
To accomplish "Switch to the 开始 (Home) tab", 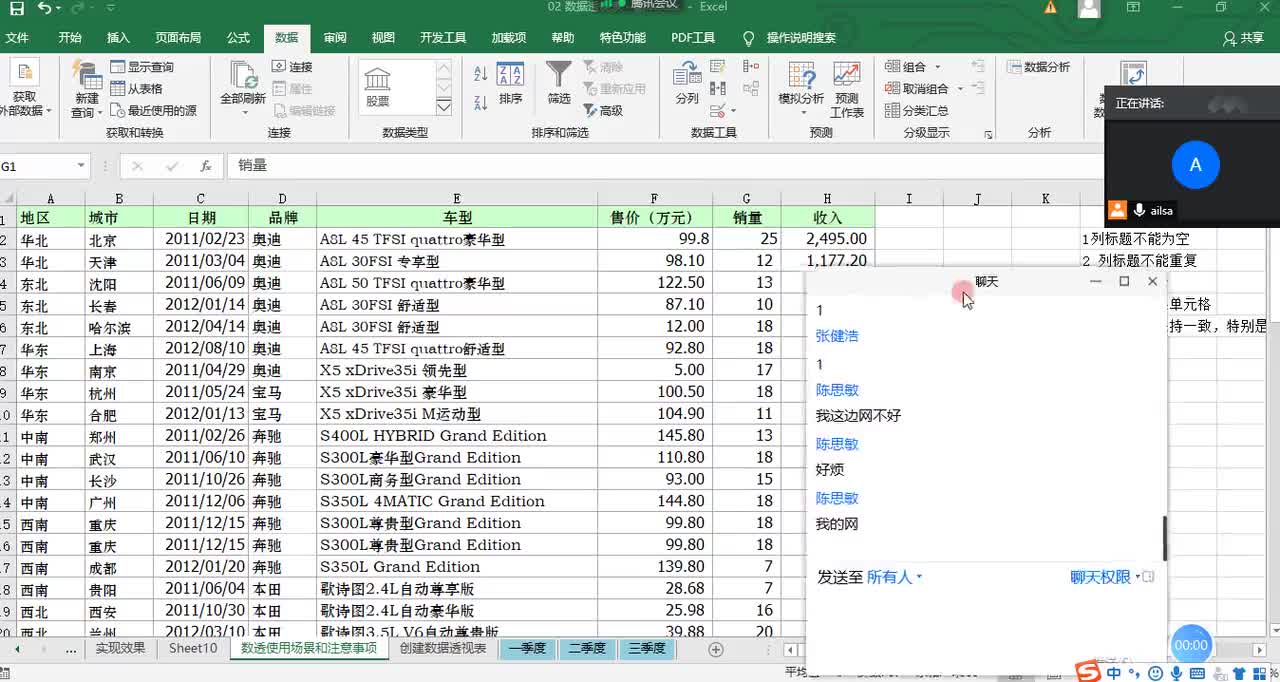I will pyautogui.click(x=70, y=38).
